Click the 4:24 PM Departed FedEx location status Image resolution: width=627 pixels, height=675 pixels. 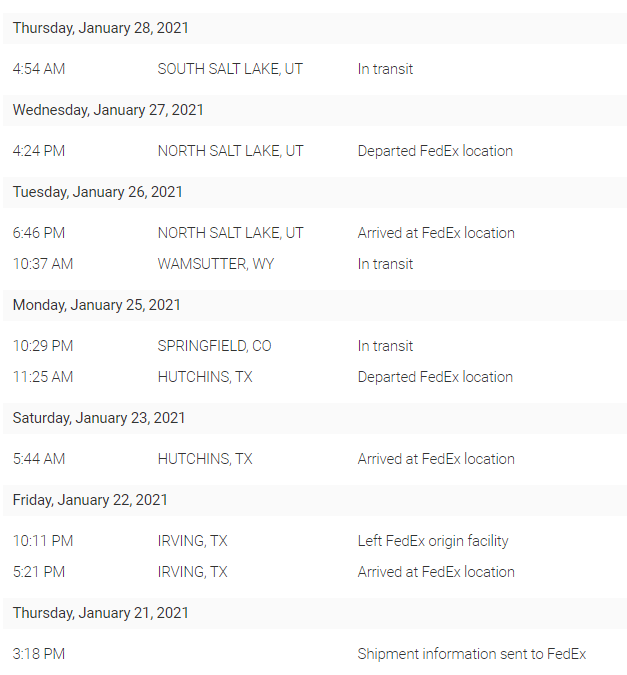click(435, 151)
